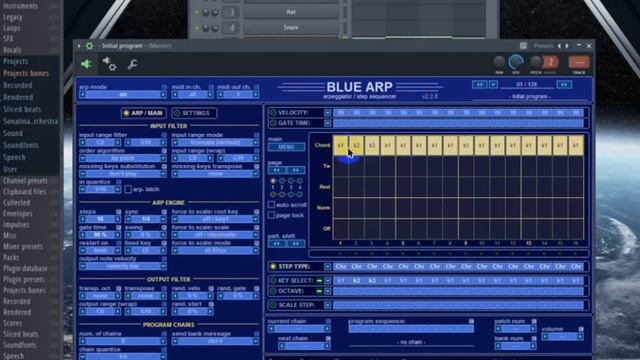Open order algorithm dropdown
This screenshot has width=640, height=360.
click(x=123, y=158)
